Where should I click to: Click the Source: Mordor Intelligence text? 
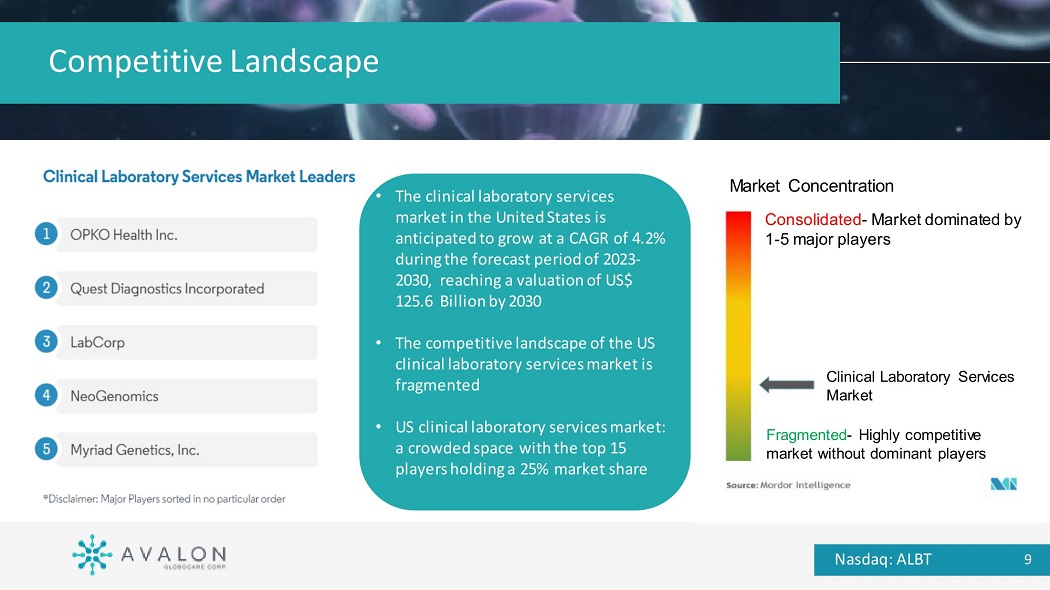788,485
